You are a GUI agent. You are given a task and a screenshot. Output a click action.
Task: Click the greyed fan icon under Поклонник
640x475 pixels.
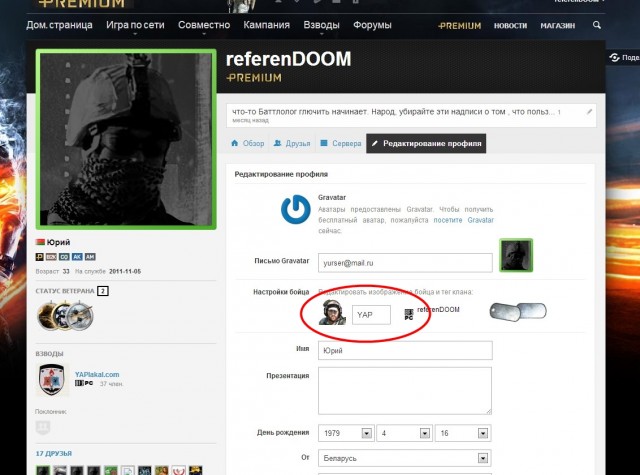point(43,427)
